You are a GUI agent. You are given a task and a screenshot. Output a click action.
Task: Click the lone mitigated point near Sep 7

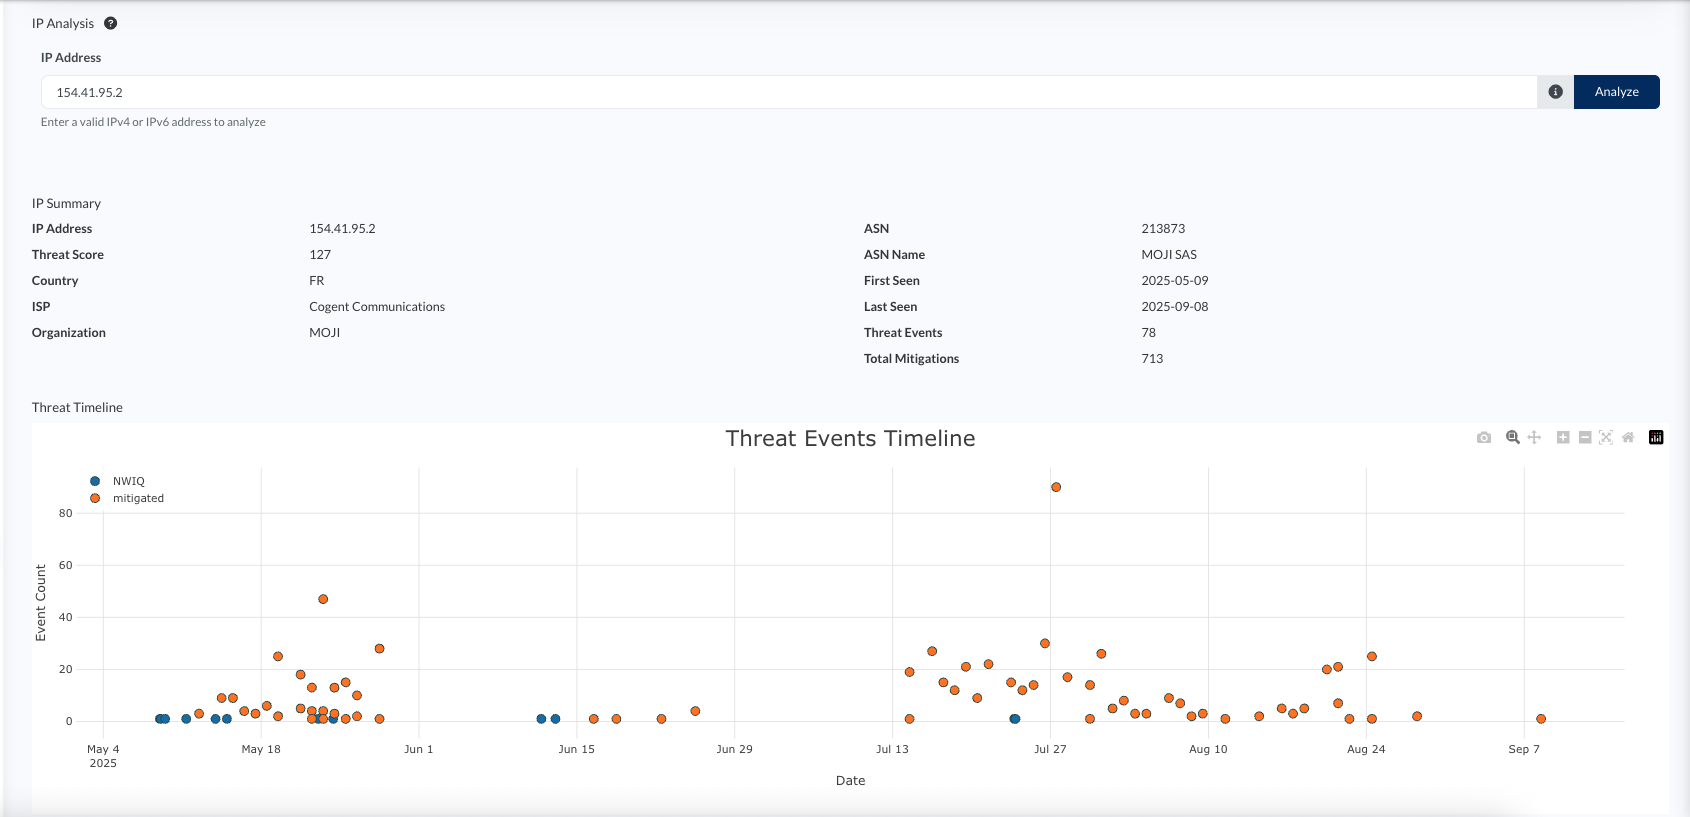click(1541, 719)
